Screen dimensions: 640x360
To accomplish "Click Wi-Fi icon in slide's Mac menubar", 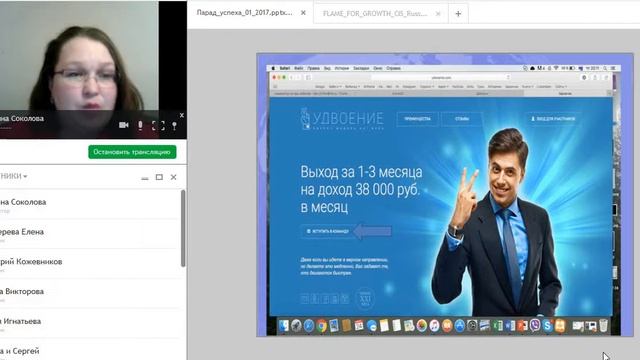I will click(556, 68).
